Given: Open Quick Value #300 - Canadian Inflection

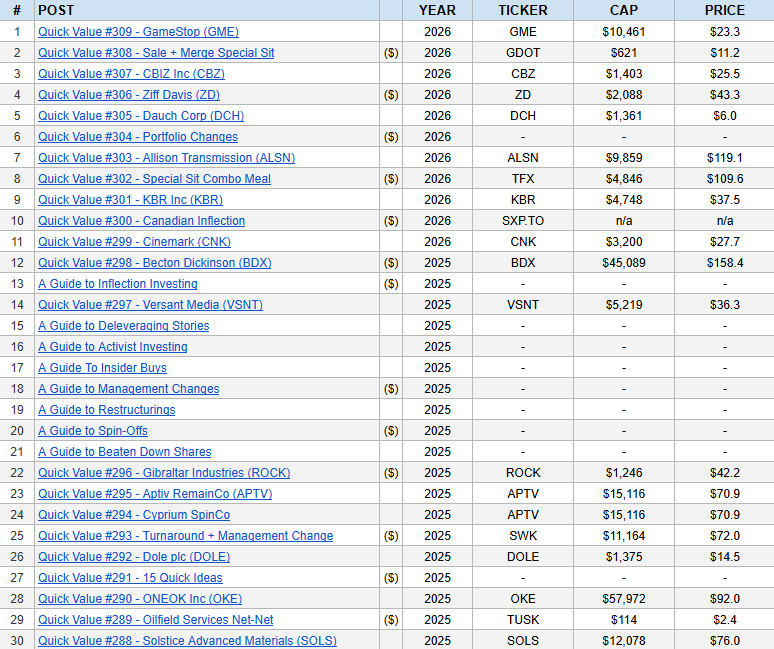Looking at the screenshot, I should click(142, 221).
